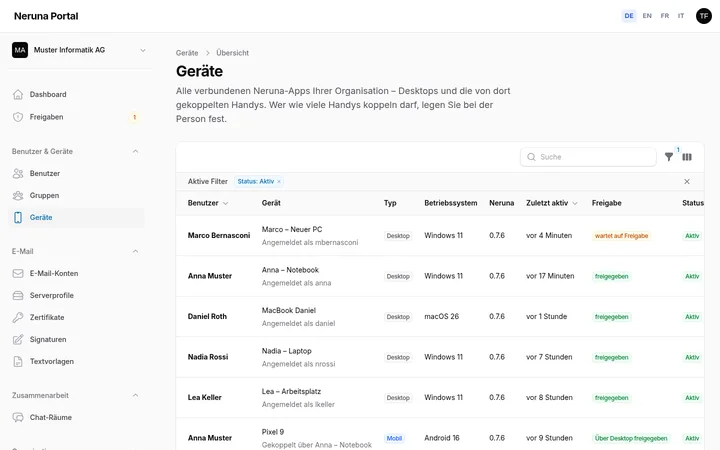Switch language to EN
Viewport: 720px width, 450px height.
tap(647, 16)
